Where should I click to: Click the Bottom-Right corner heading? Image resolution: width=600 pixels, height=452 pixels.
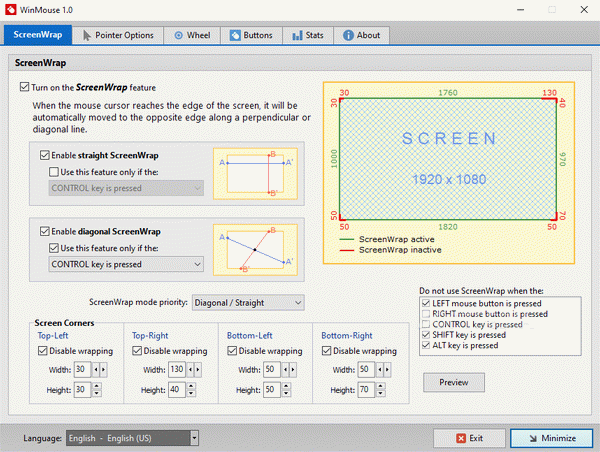[347, 336]
